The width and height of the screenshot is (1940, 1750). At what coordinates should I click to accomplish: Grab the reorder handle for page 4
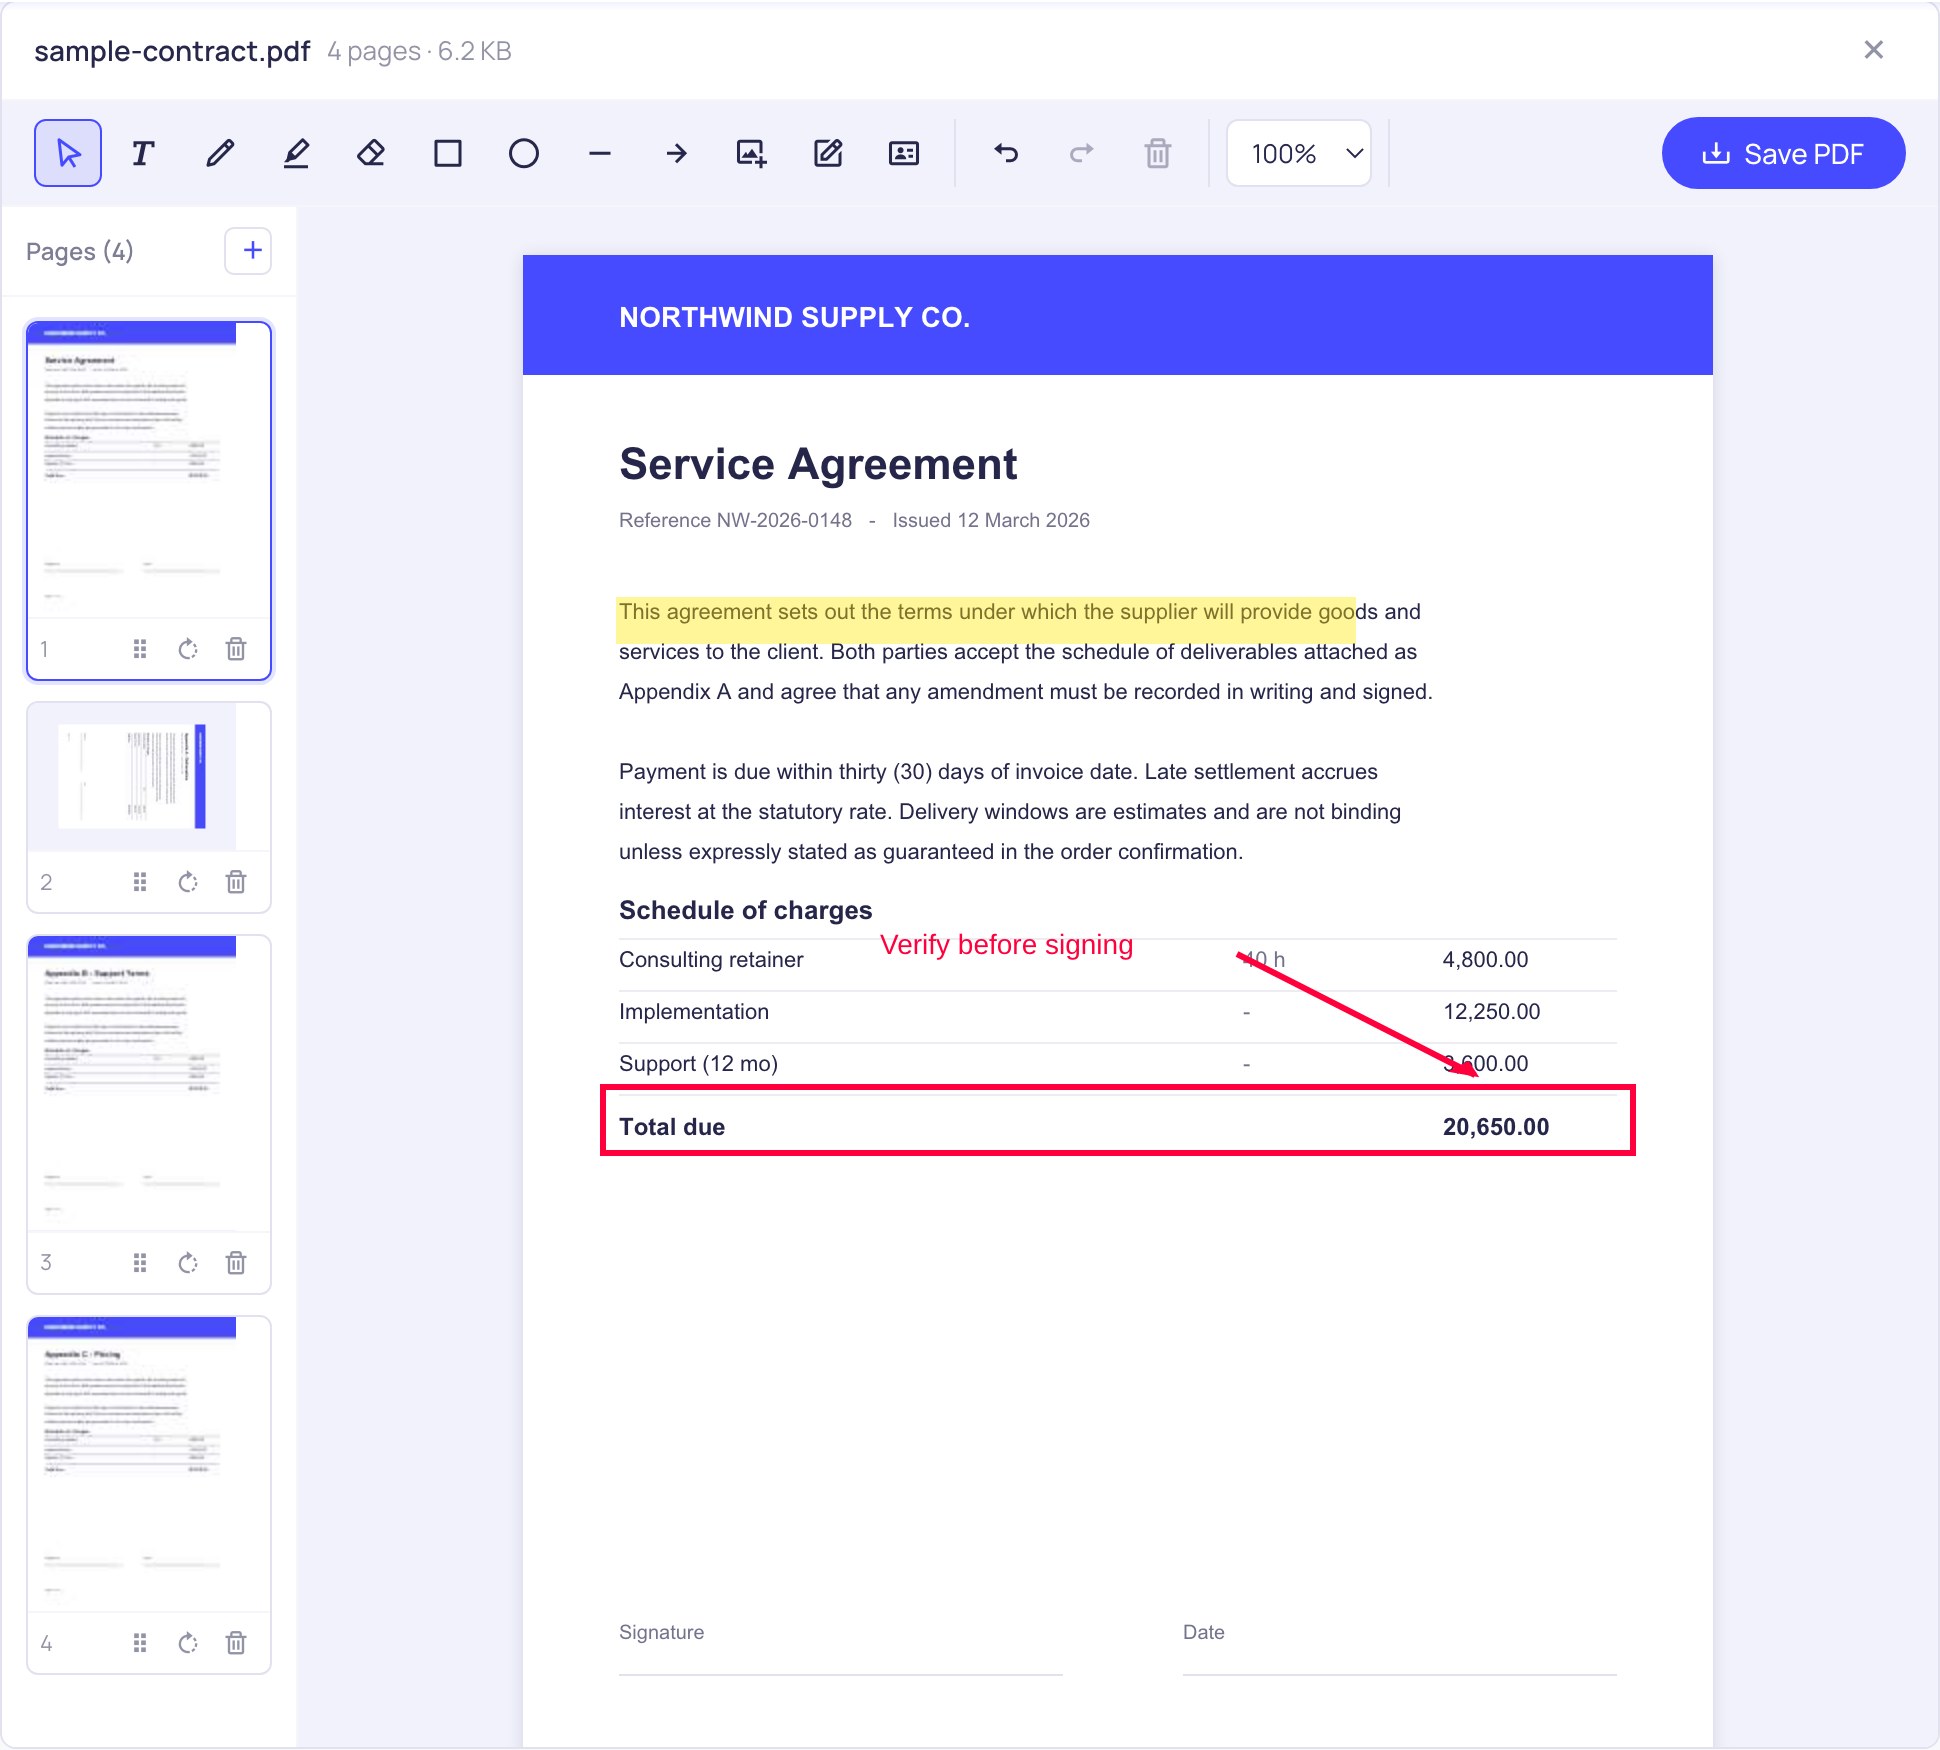140,1643
